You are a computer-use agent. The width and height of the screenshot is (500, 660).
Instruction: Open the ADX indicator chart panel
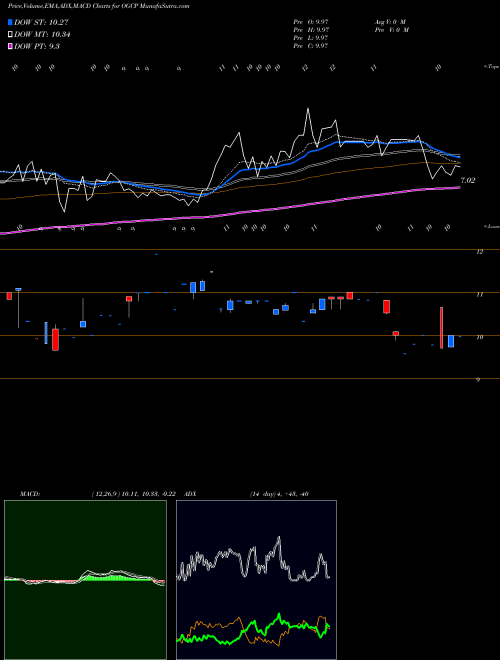click(256, 580)
